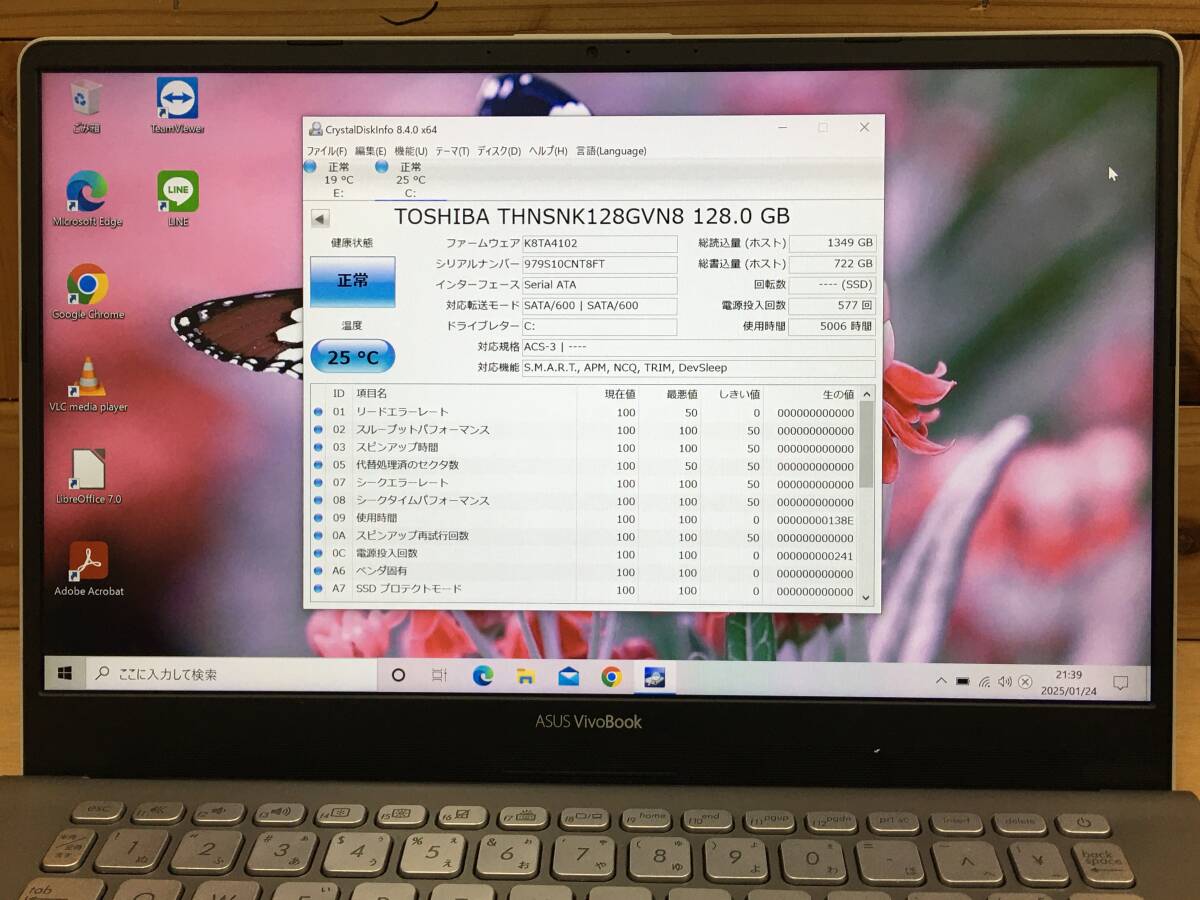
Task: Launch Google Chrome from the desktop
Action: pyautogui.click(x=88, y=292)
